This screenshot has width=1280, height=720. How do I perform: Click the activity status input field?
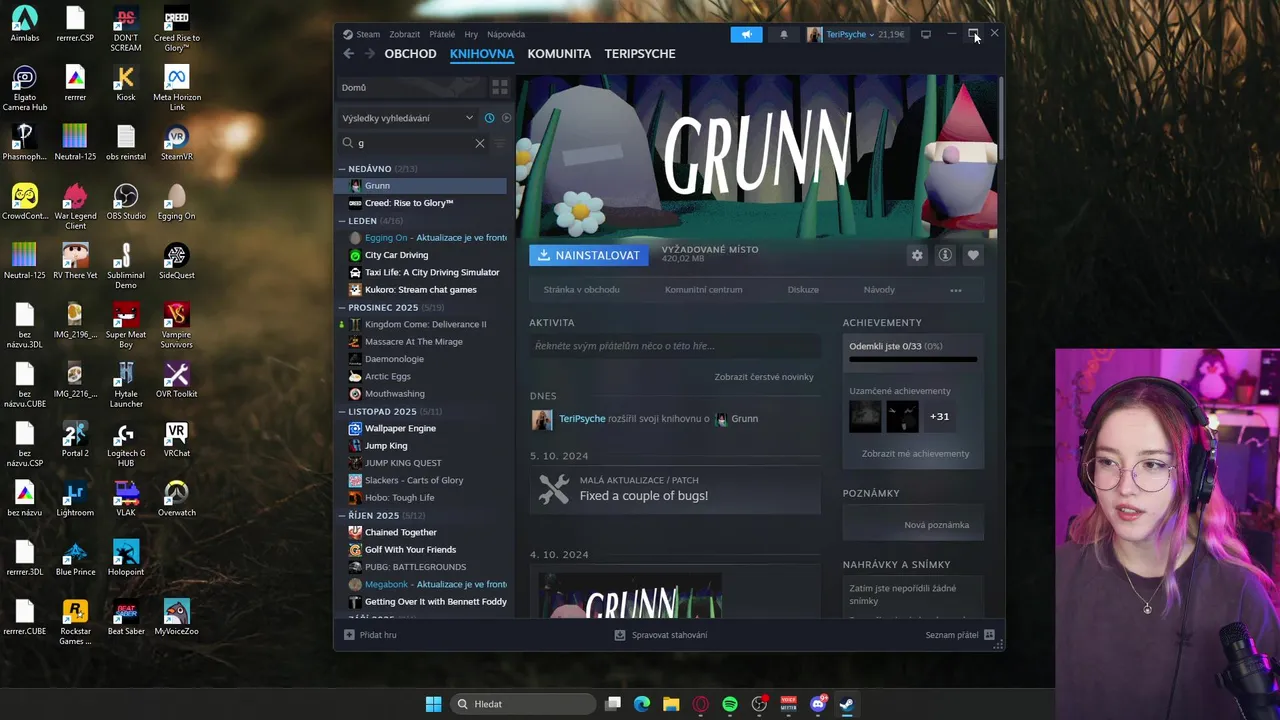pos(675,346)
